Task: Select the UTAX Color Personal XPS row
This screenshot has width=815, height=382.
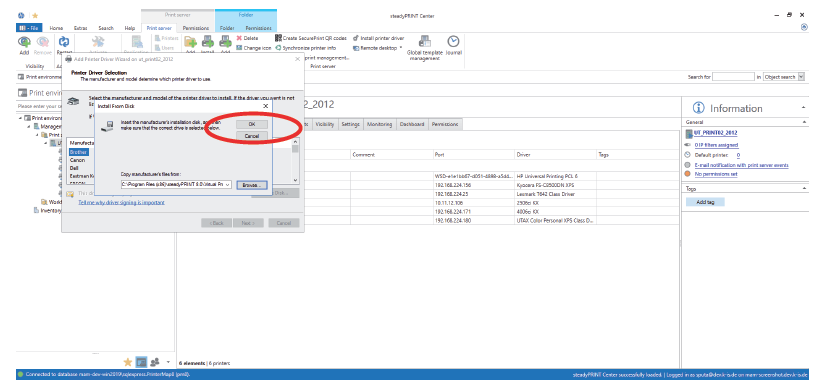Action: 429,220
